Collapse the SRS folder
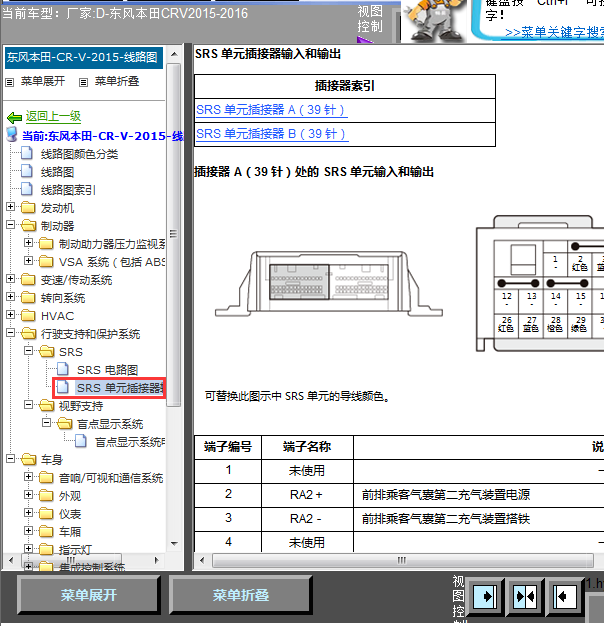 coord(28,351)
